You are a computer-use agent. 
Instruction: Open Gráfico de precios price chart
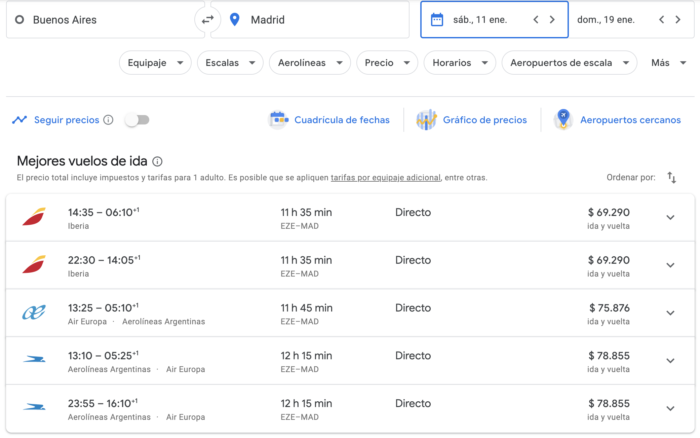(472, 120)
